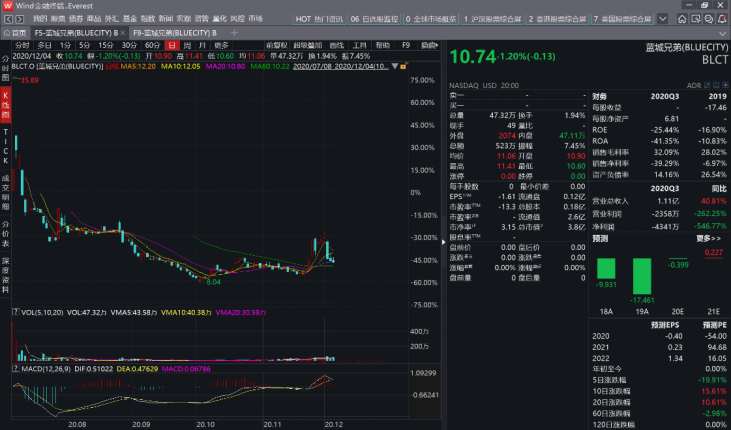731x430 pixels.
Task: Open the home icon in top toolbar
Action: click(x=682, y=19)
